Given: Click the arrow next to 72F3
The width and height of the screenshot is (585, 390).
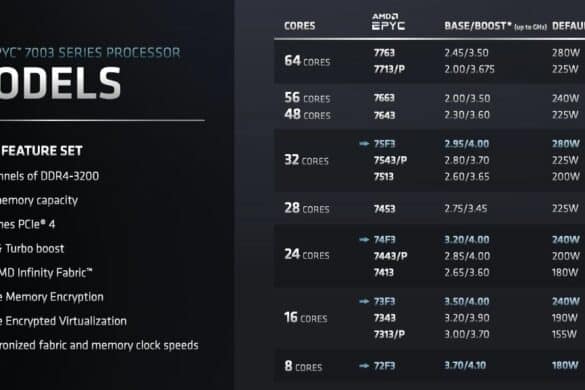Looking at the screenshot, I should coord(364,366).
